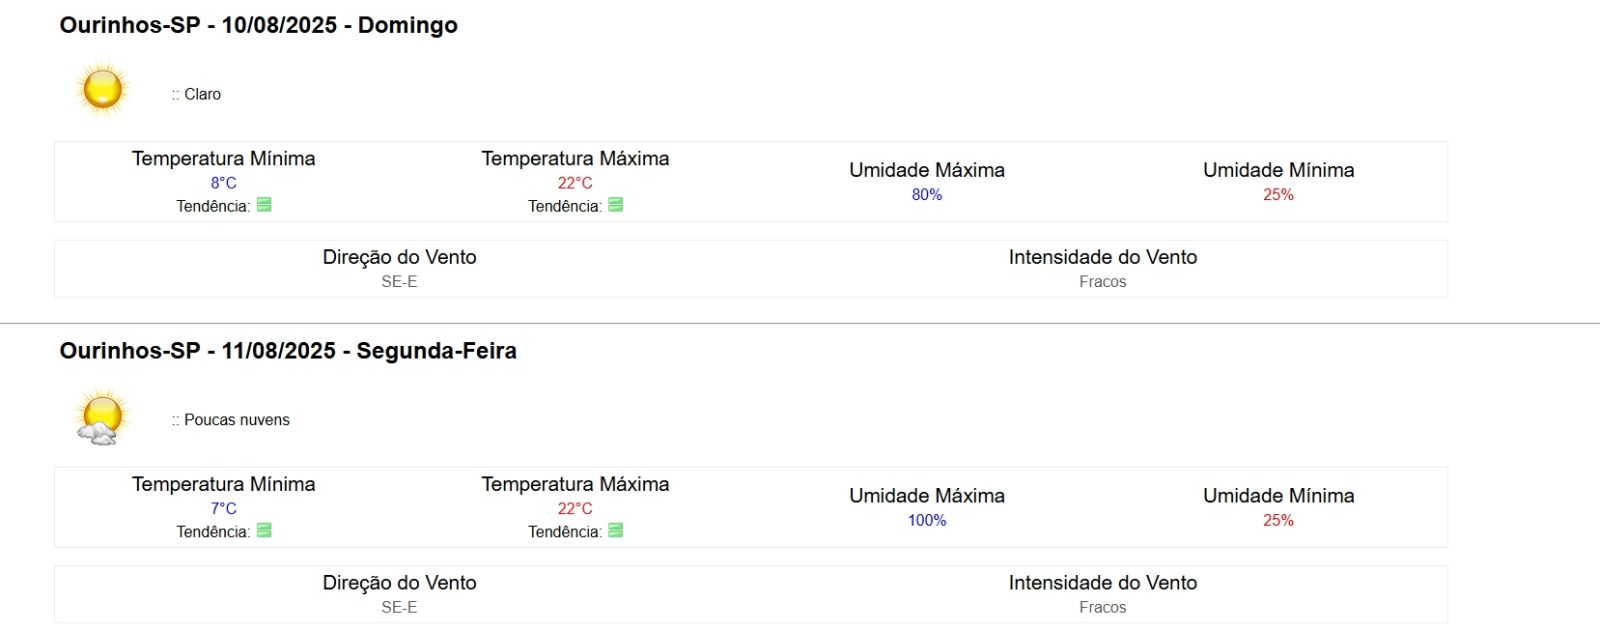Screen dimensions: 1600x632
Task: Click the 7°C minimum temperature value
Action: pyautogui.click(x=223, y=509)
